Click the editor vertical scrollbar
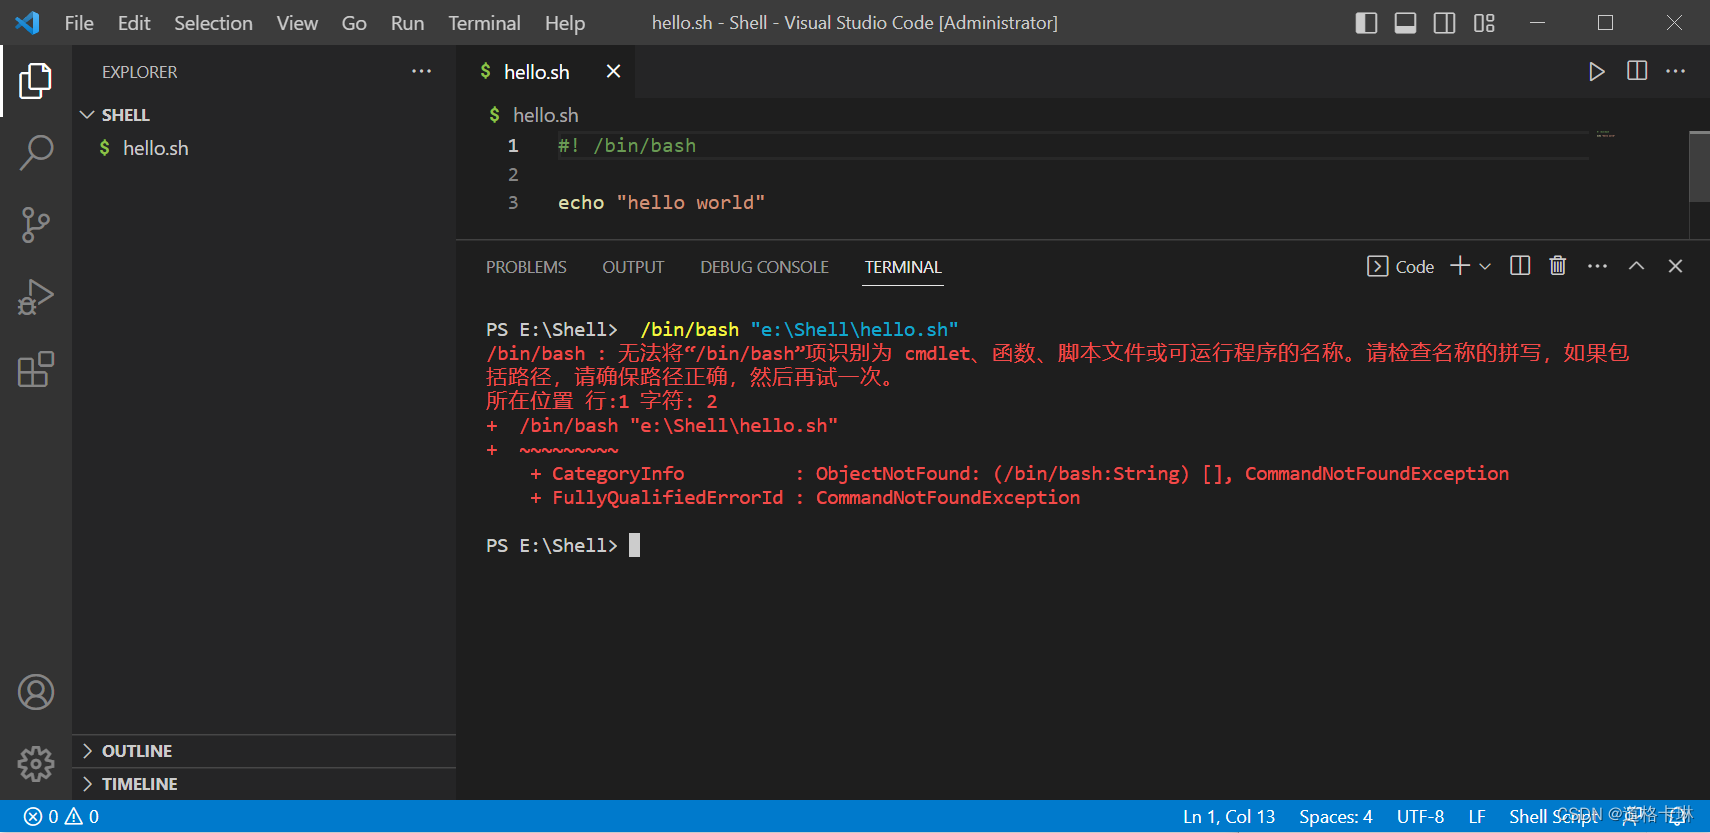 [x=1699, y=166]
